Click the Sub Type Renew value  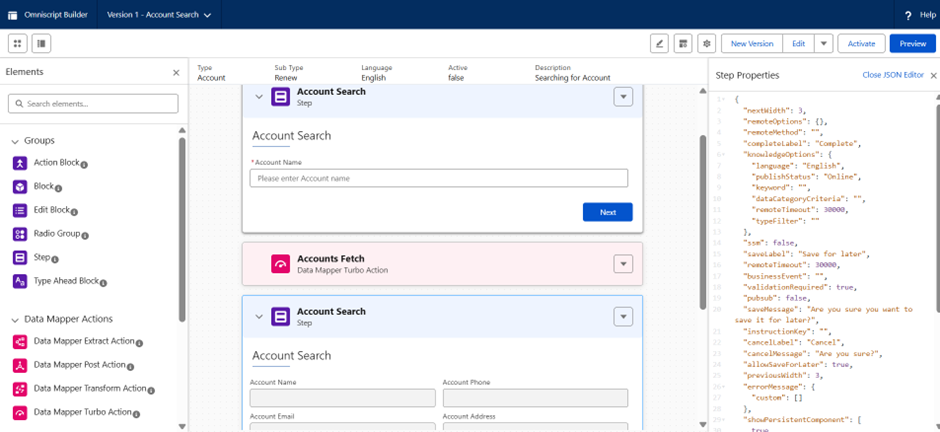tap(286, 78)
